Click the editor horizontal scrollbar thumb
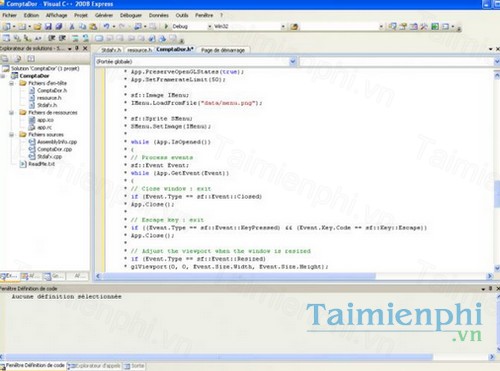This screenshot has width=500, height=371. point(239,276)
